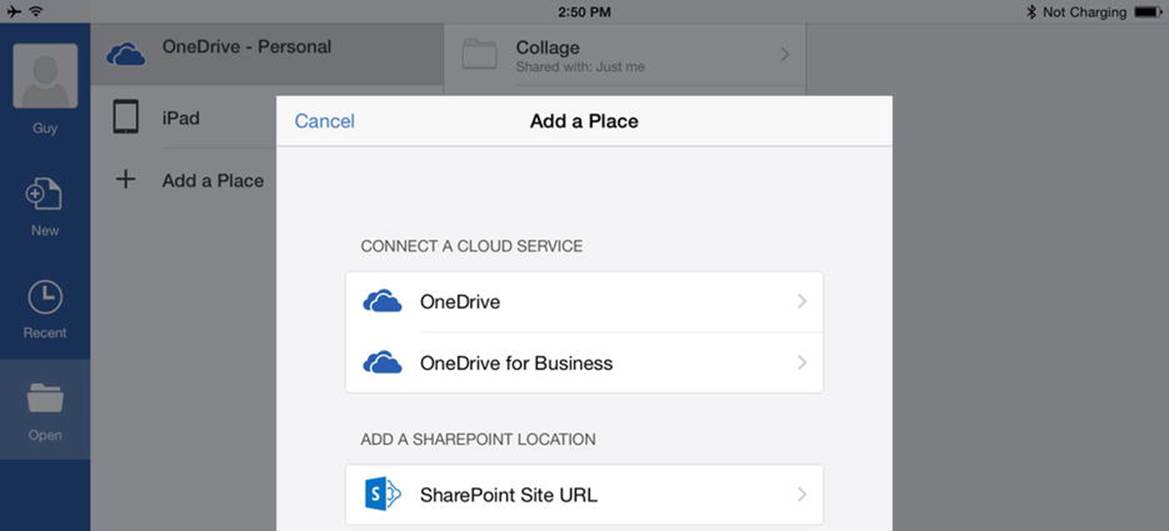The image size is (1169, 531).
Task: Open the Collage folder chevron
Action: [785, 54]
